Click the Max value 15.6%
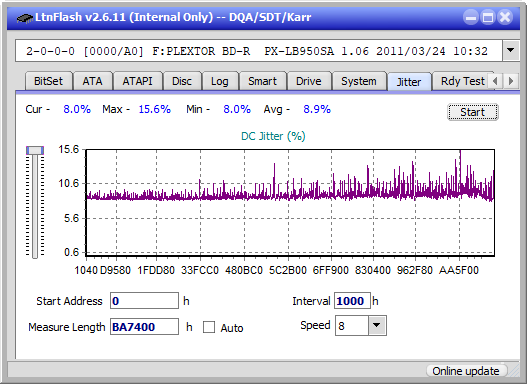Image resolution: width=527 pixels, height=384 pixels. click(x=155, y=109)
